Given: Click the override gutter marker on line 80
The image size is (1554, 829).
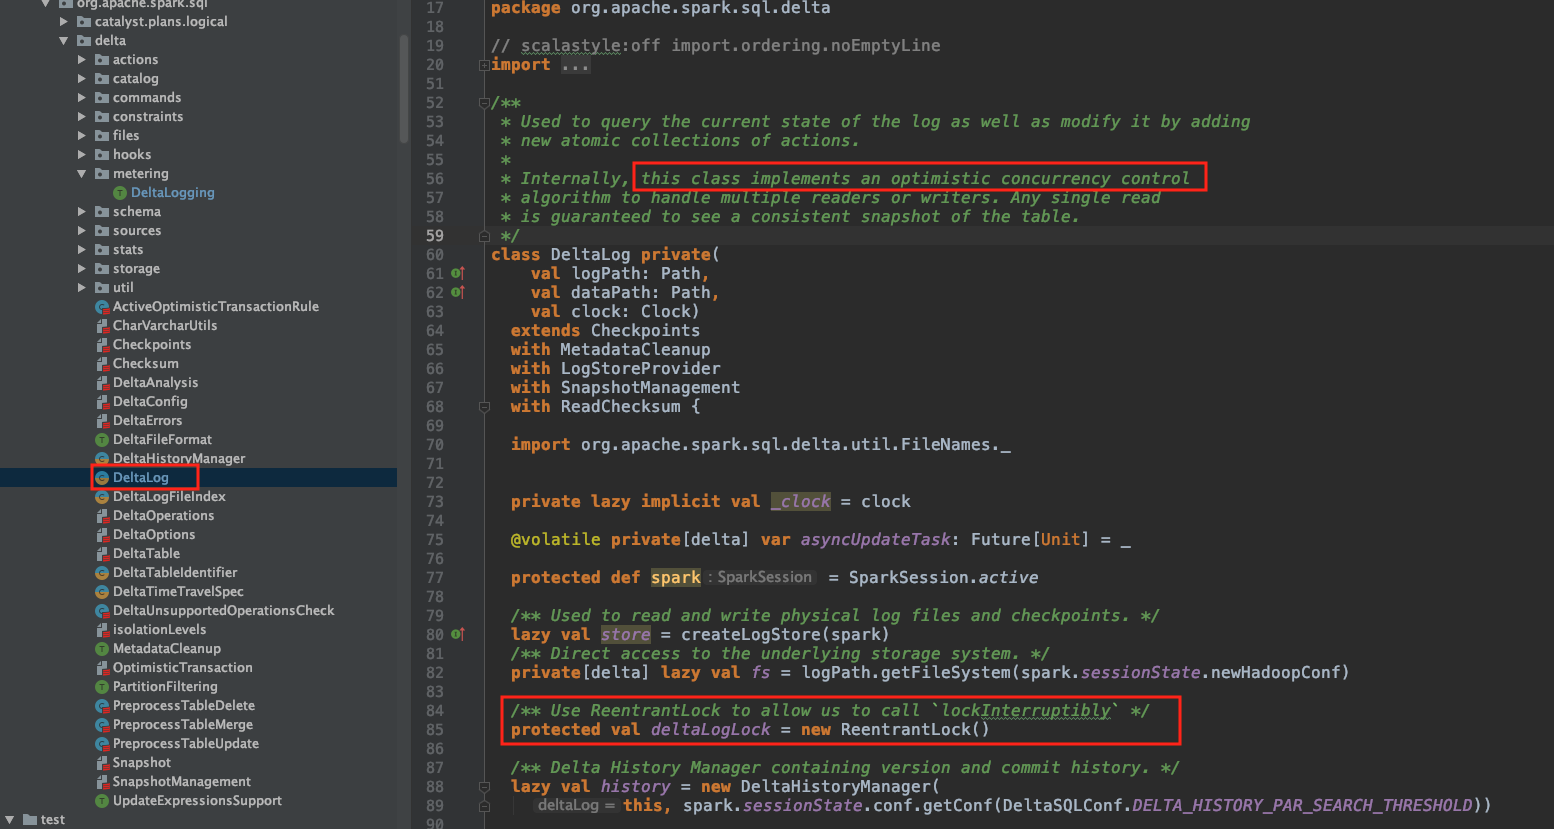Looking at the screenshot, I should (x=458, y=634).
